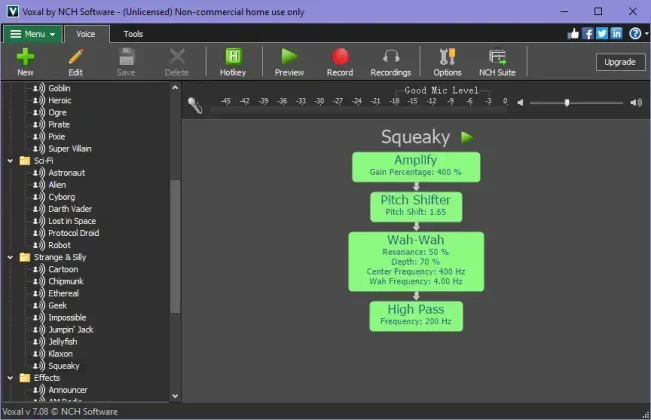Click the thumbs-up like icon
Screen dimensions: 651x420
(573, 34)
